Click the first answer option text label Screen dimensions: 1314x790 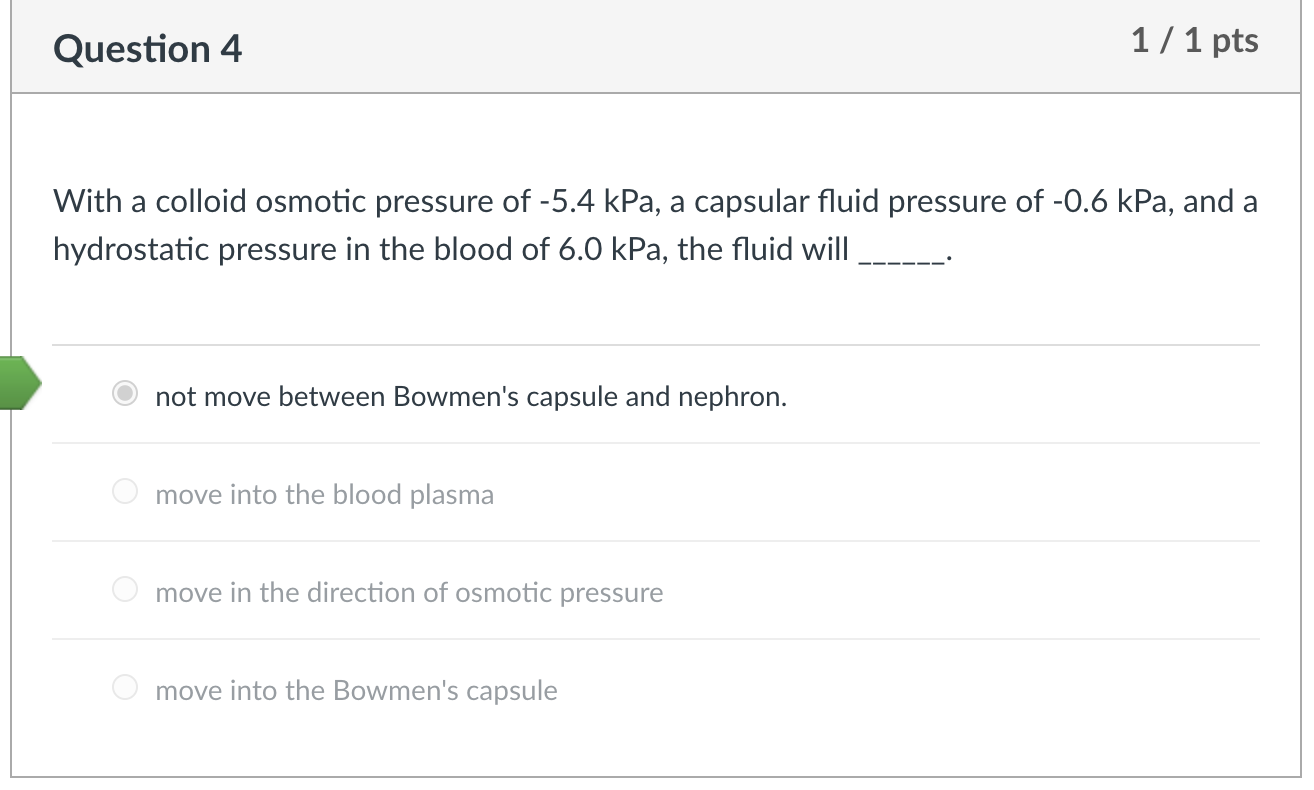click(x=470, y=396)
